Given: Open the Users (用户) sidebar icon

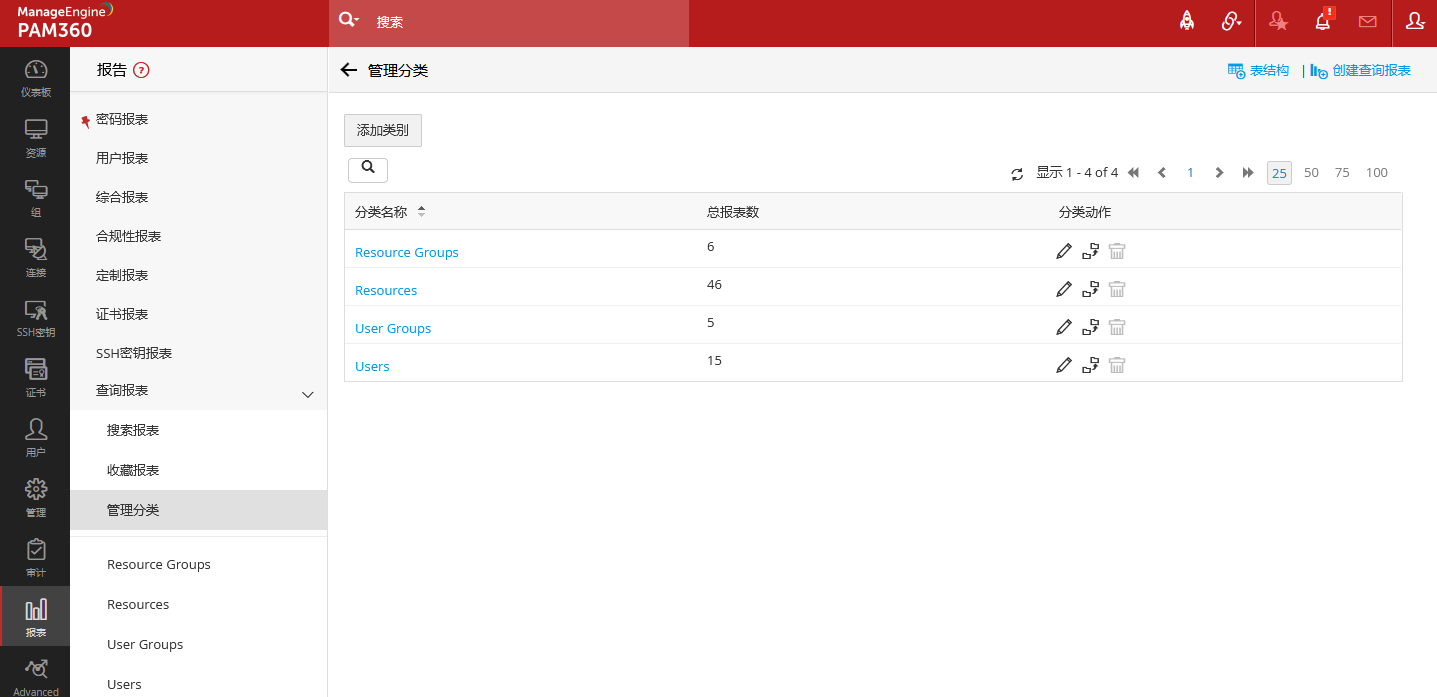Looking at the screenshot, I should pyautogui.click(x=35, y=438).
